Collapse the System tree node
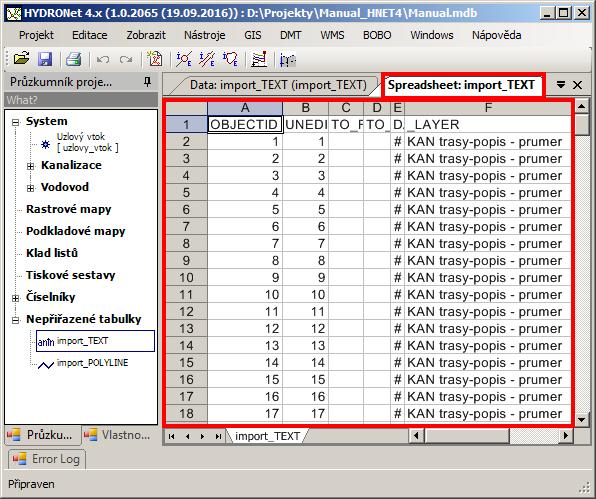This screenshot has width=596, height=499. click(16, 122)
